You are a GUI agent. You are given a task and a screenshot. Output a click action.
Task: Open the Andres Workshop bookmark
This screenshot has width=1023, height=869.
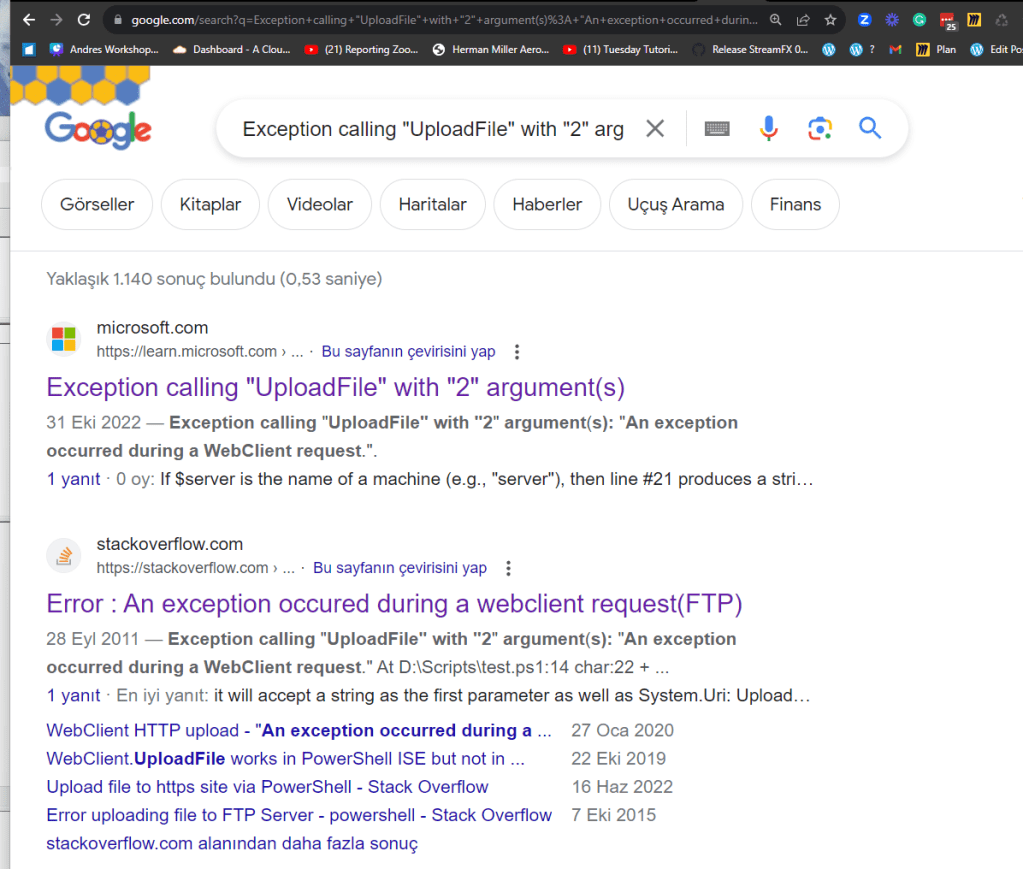[104, 50]
